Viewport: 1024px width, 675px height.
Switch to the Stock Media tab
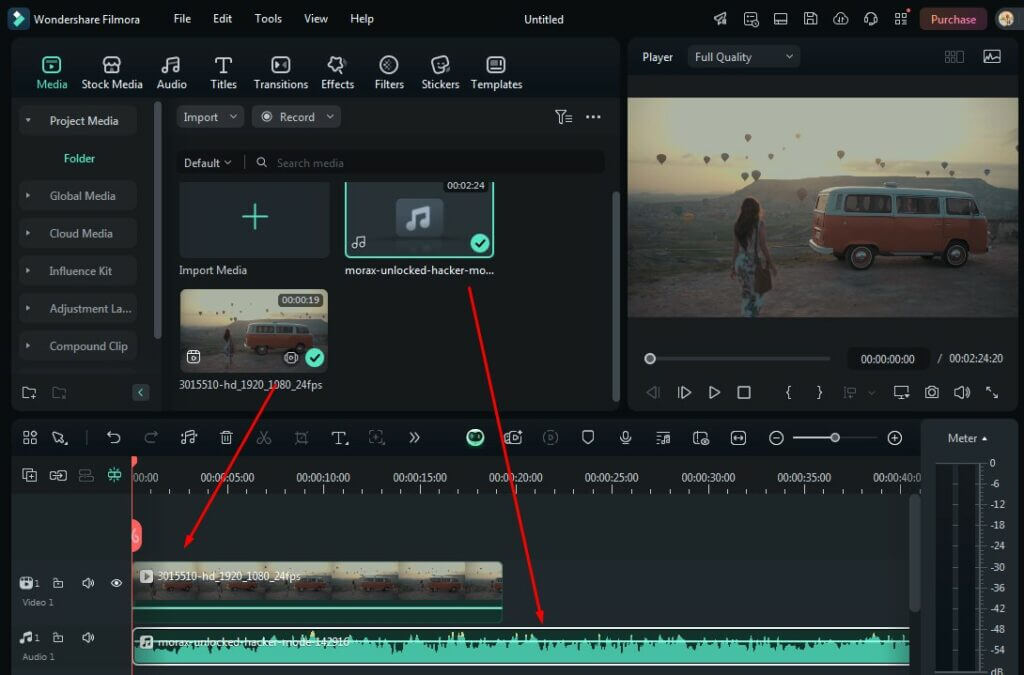[111, 70]
